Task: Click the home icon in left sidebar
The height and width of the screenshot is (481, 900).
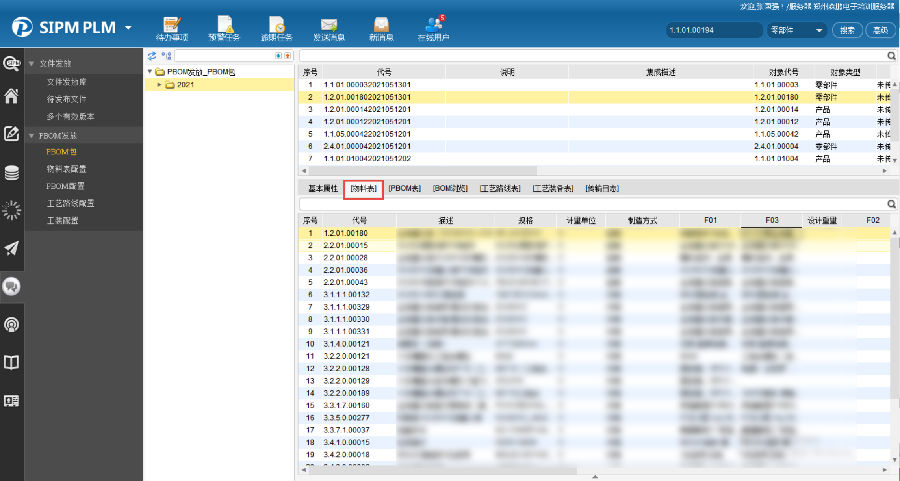Action: [x=12, y=97]
